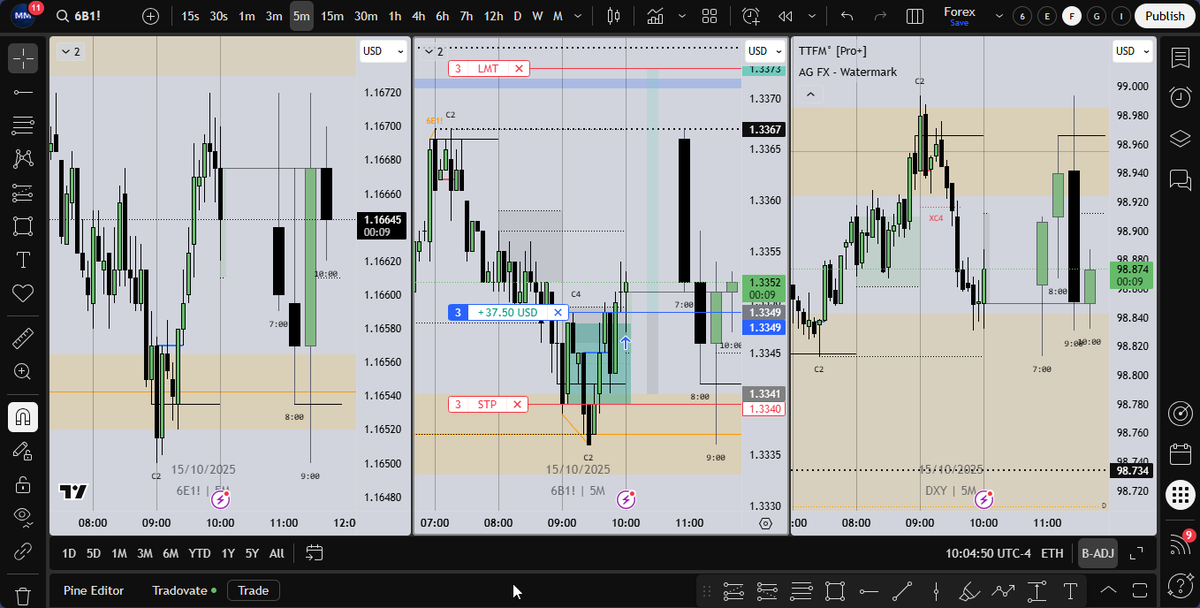
Task: Switch to layout shortcut F
Action: tap(1072, 16)
